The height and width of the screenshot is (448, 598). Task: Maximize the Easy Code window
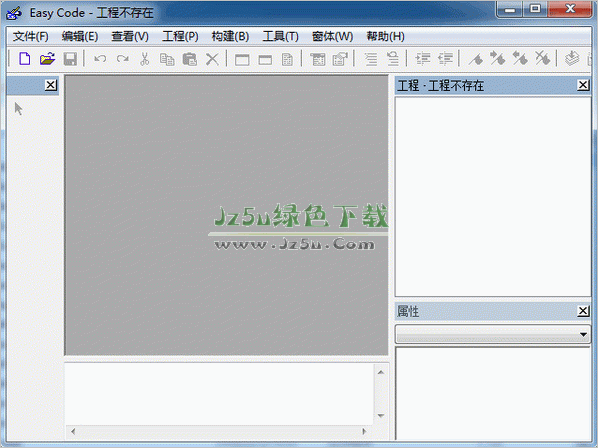(535, 10)
